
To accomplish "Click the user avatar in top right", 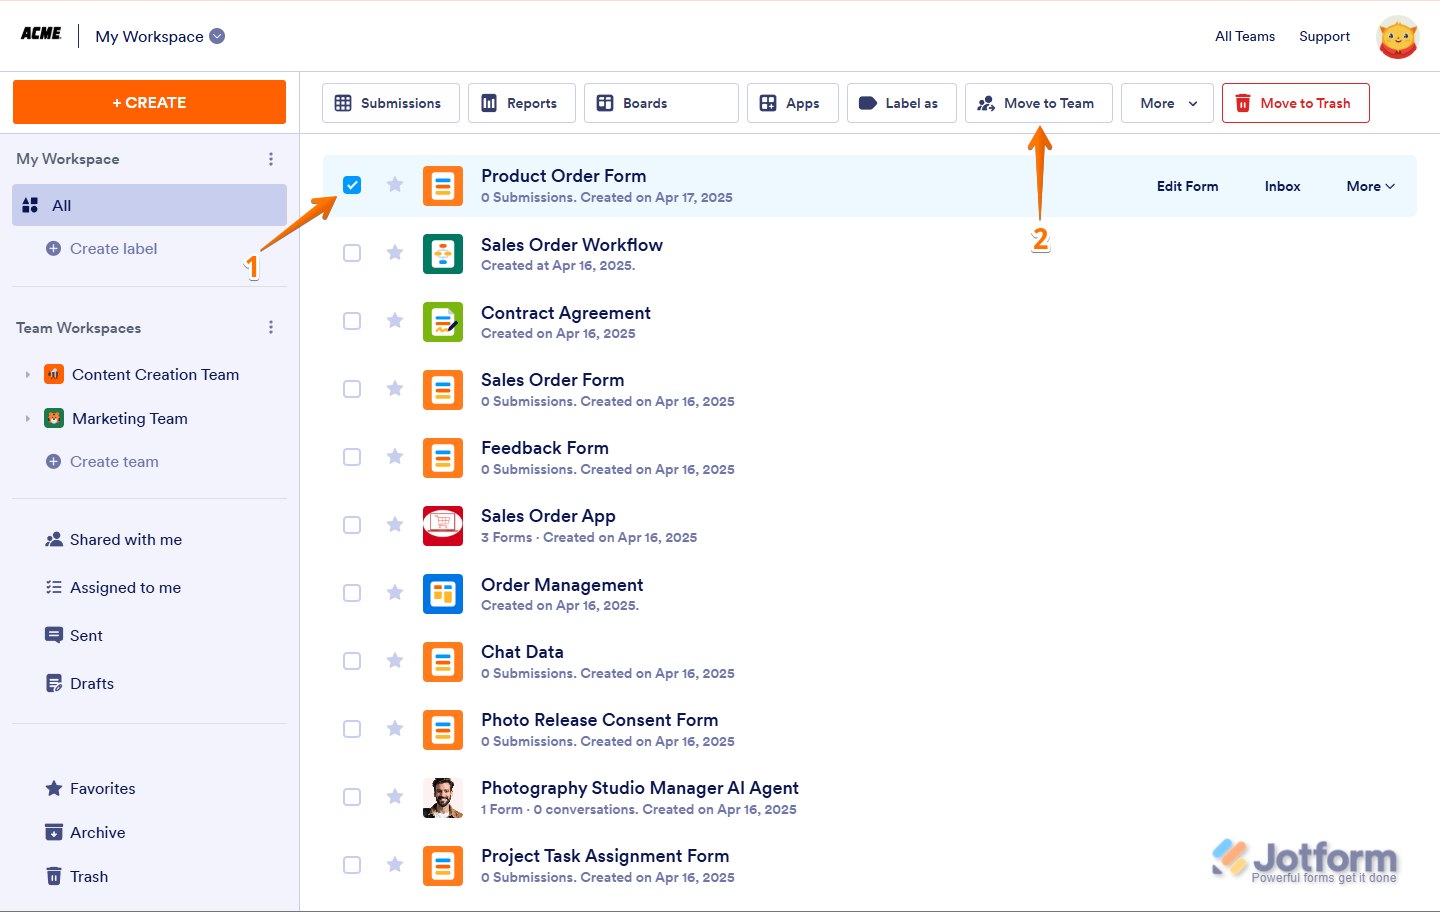I will tap(1397, 37).
